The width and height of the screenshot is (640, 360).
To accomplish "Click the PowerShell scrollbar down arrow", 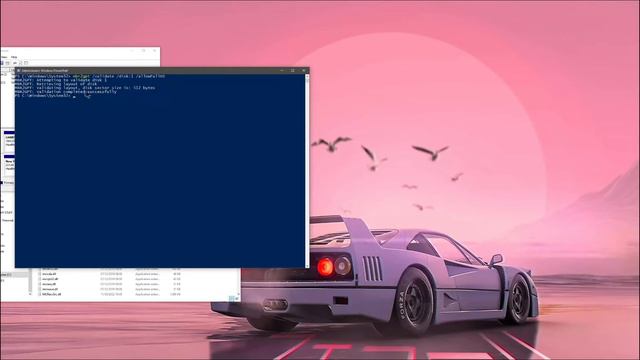I will click(307, 266).
